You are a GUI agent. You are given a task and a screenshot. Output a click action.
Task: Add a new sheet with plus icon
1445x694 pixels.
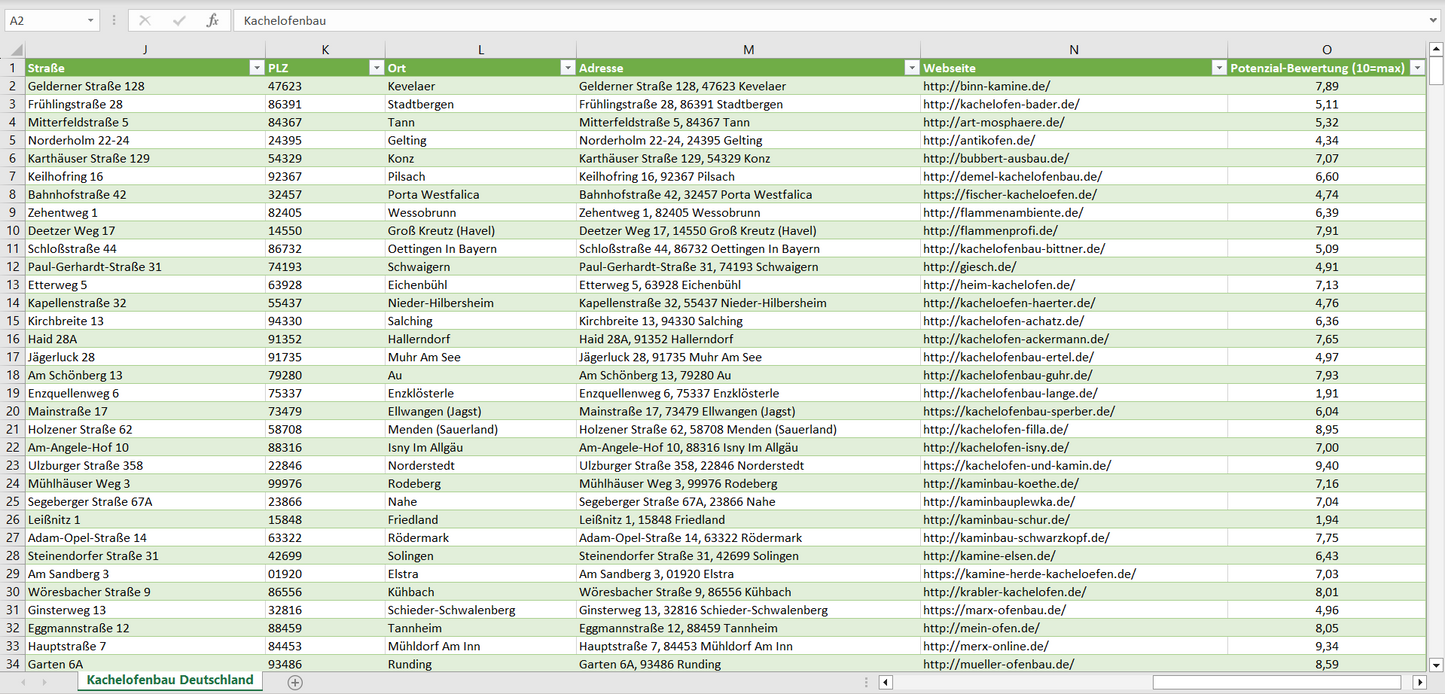tap(295, 682)
